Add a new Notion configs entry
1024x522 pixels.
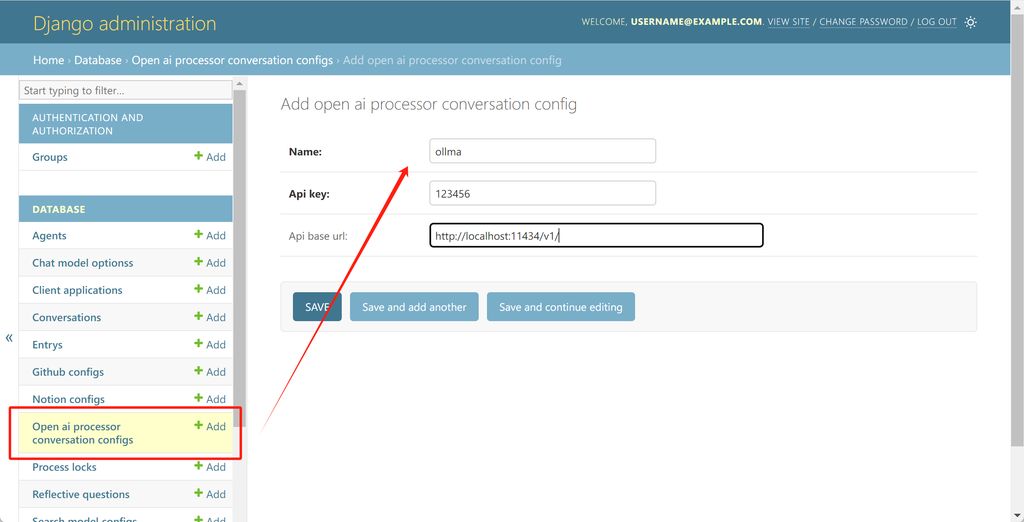(210, 399)
